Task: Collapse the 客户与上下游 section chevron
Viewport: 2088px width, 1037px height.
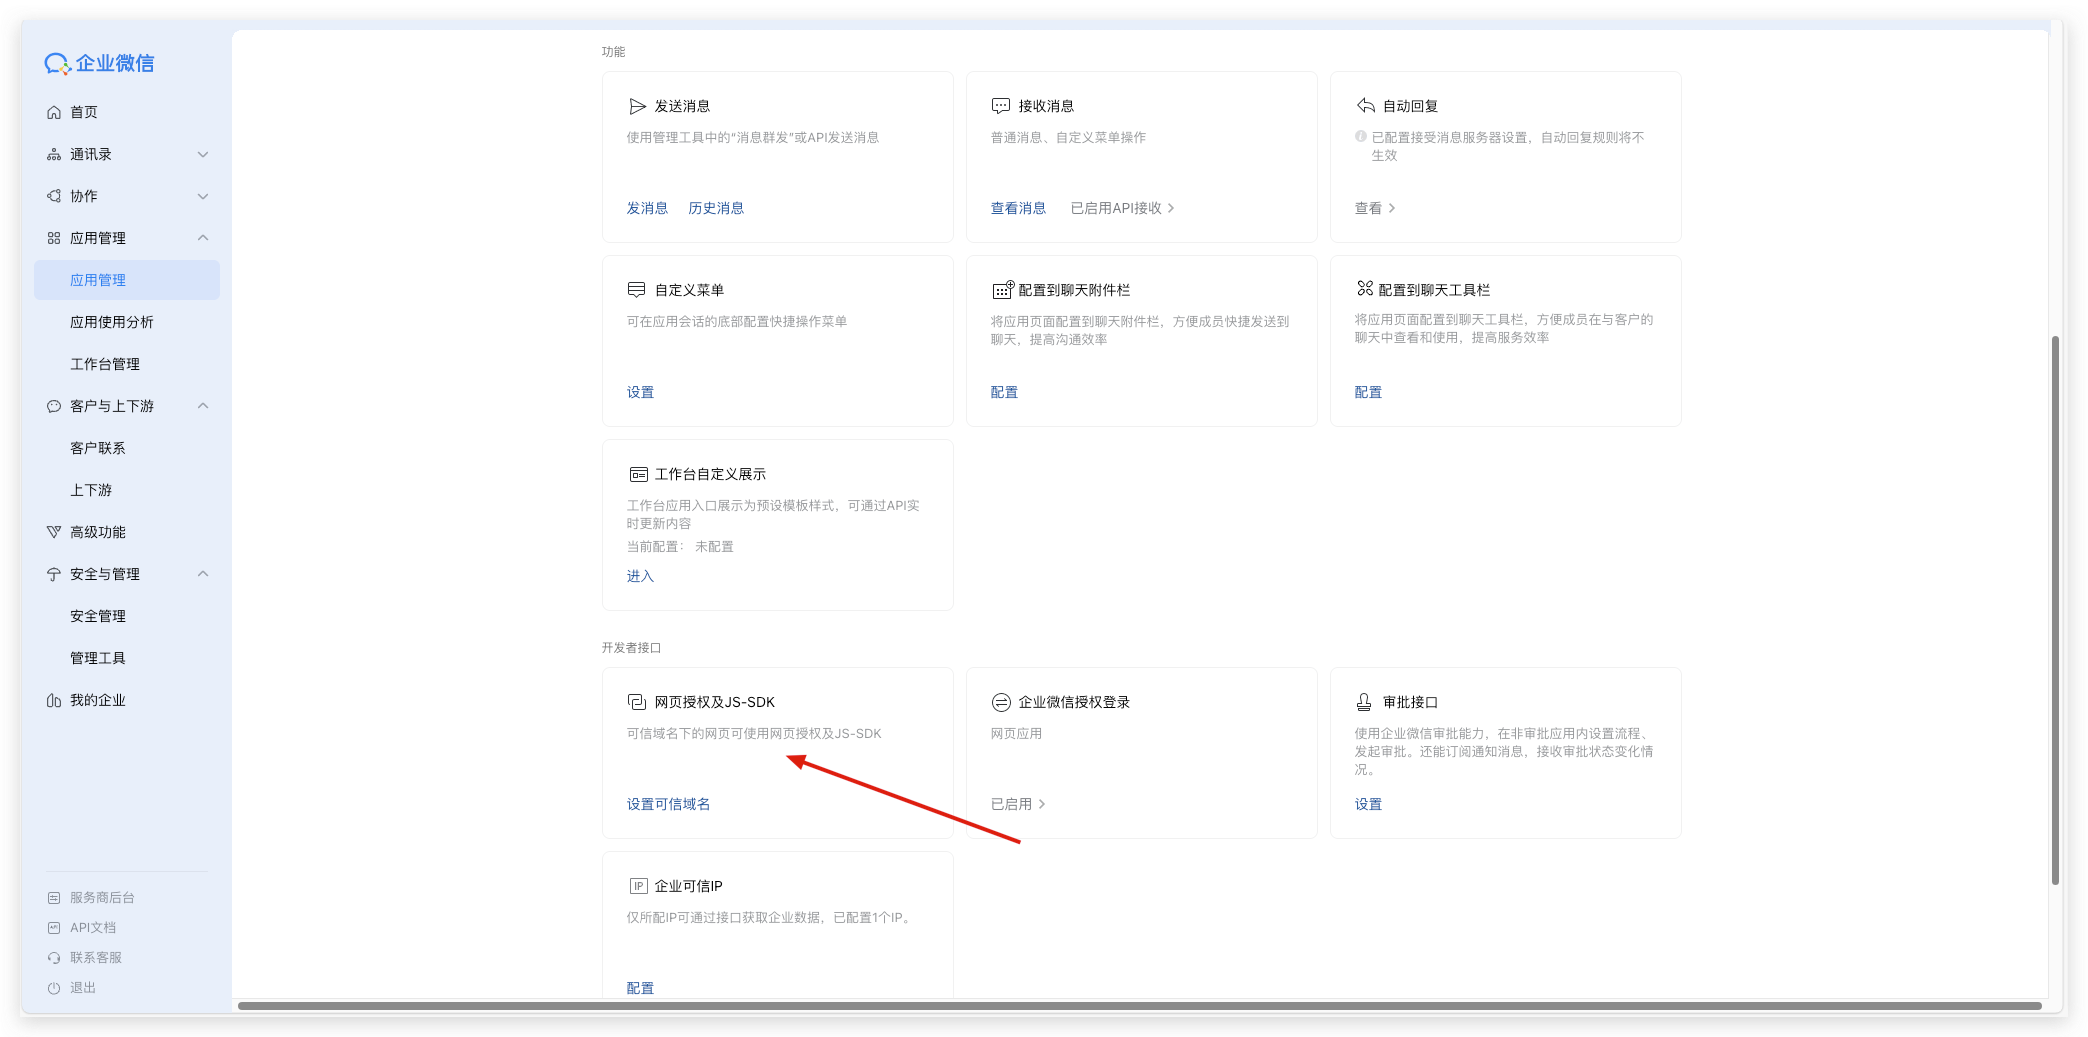Action: pos(203,406)
